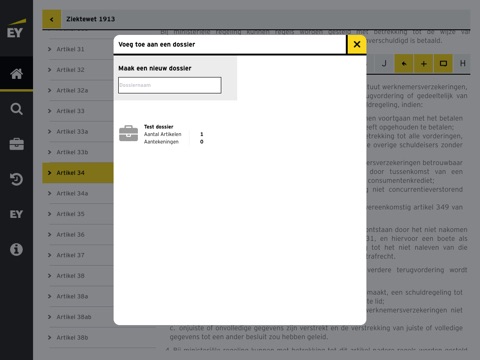
Task: Open the Dossiers briefcase in sidebar
Action: (16, 144)
